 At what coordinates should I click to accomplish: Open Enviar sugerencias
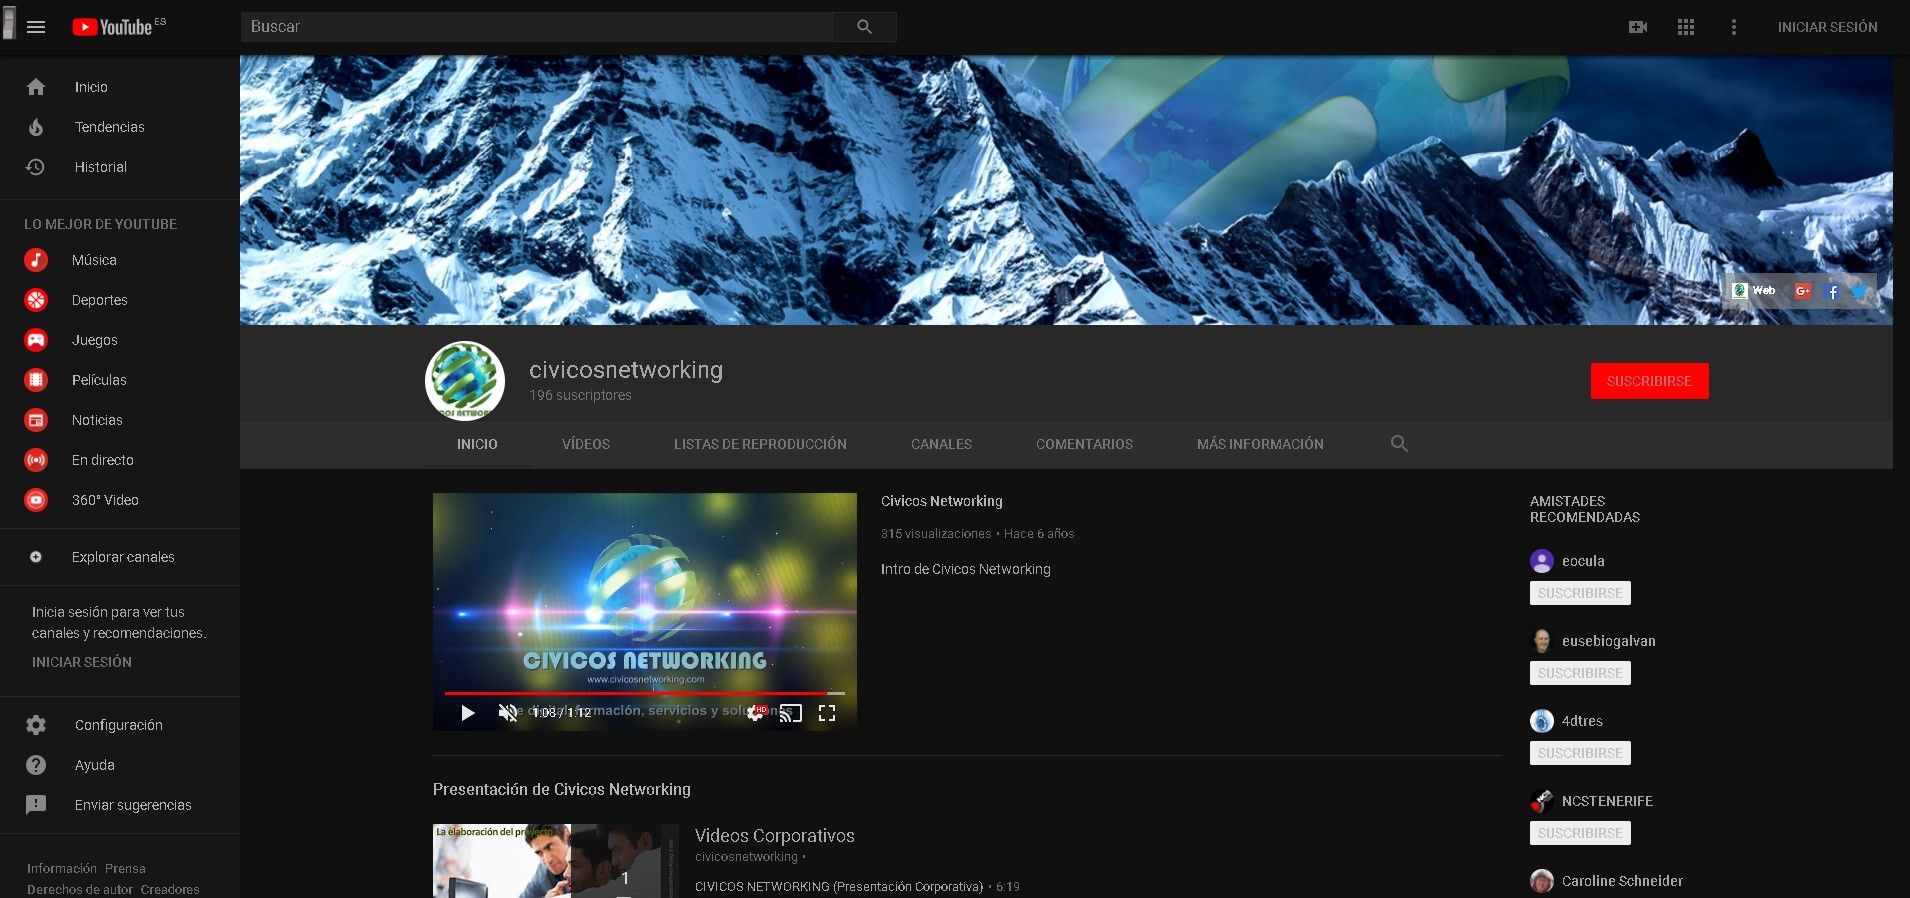coord(120,805)
